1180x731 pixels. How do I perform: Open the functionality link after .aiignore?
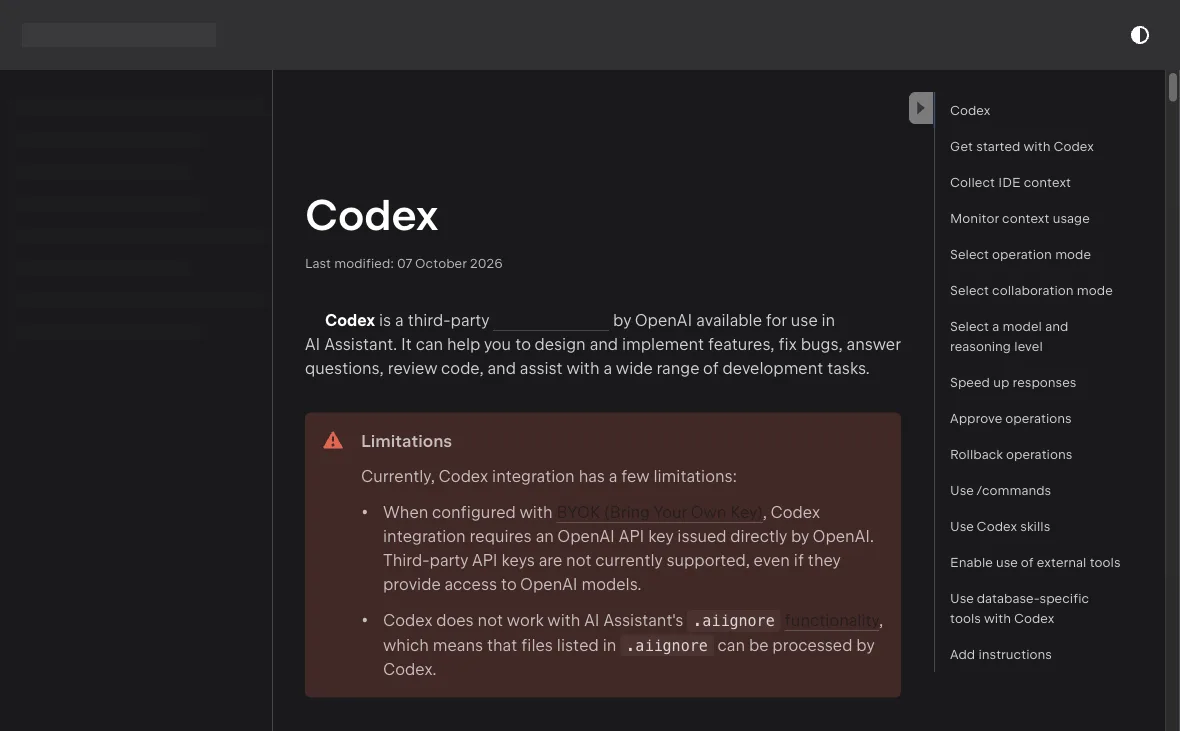[832, 621]
